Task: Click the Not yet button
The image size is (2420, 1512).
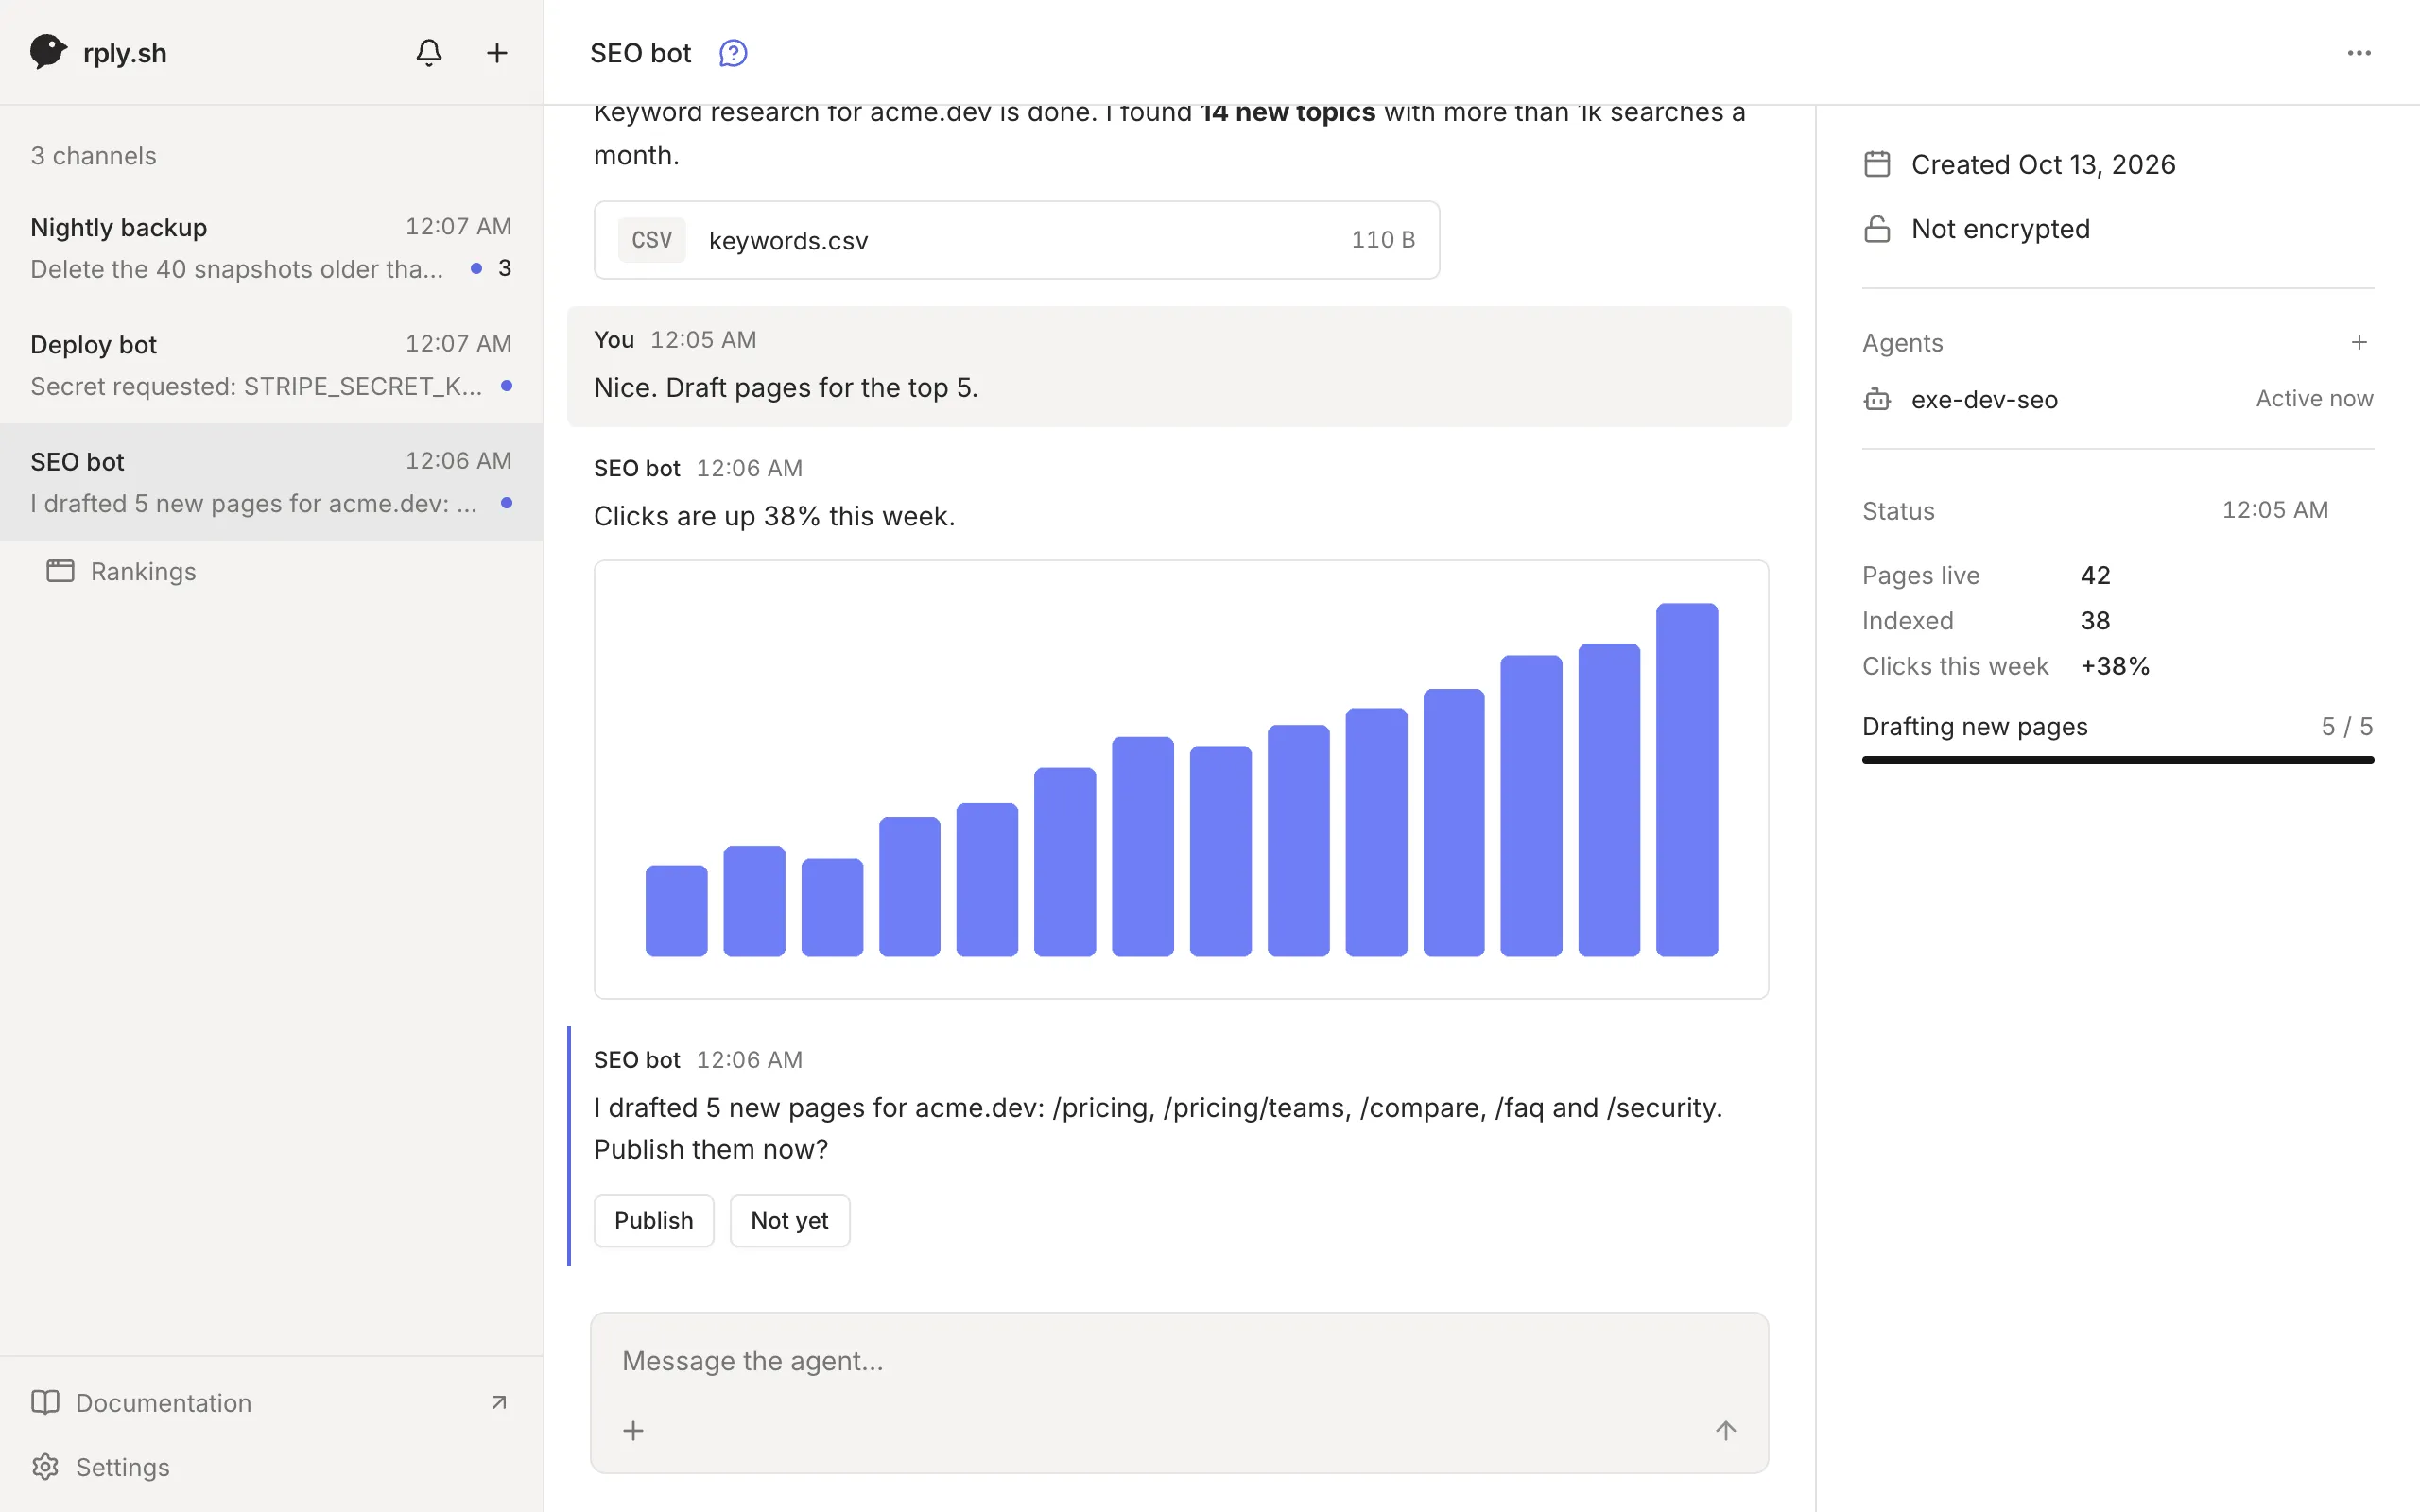Action: (x=790, y=1220)
